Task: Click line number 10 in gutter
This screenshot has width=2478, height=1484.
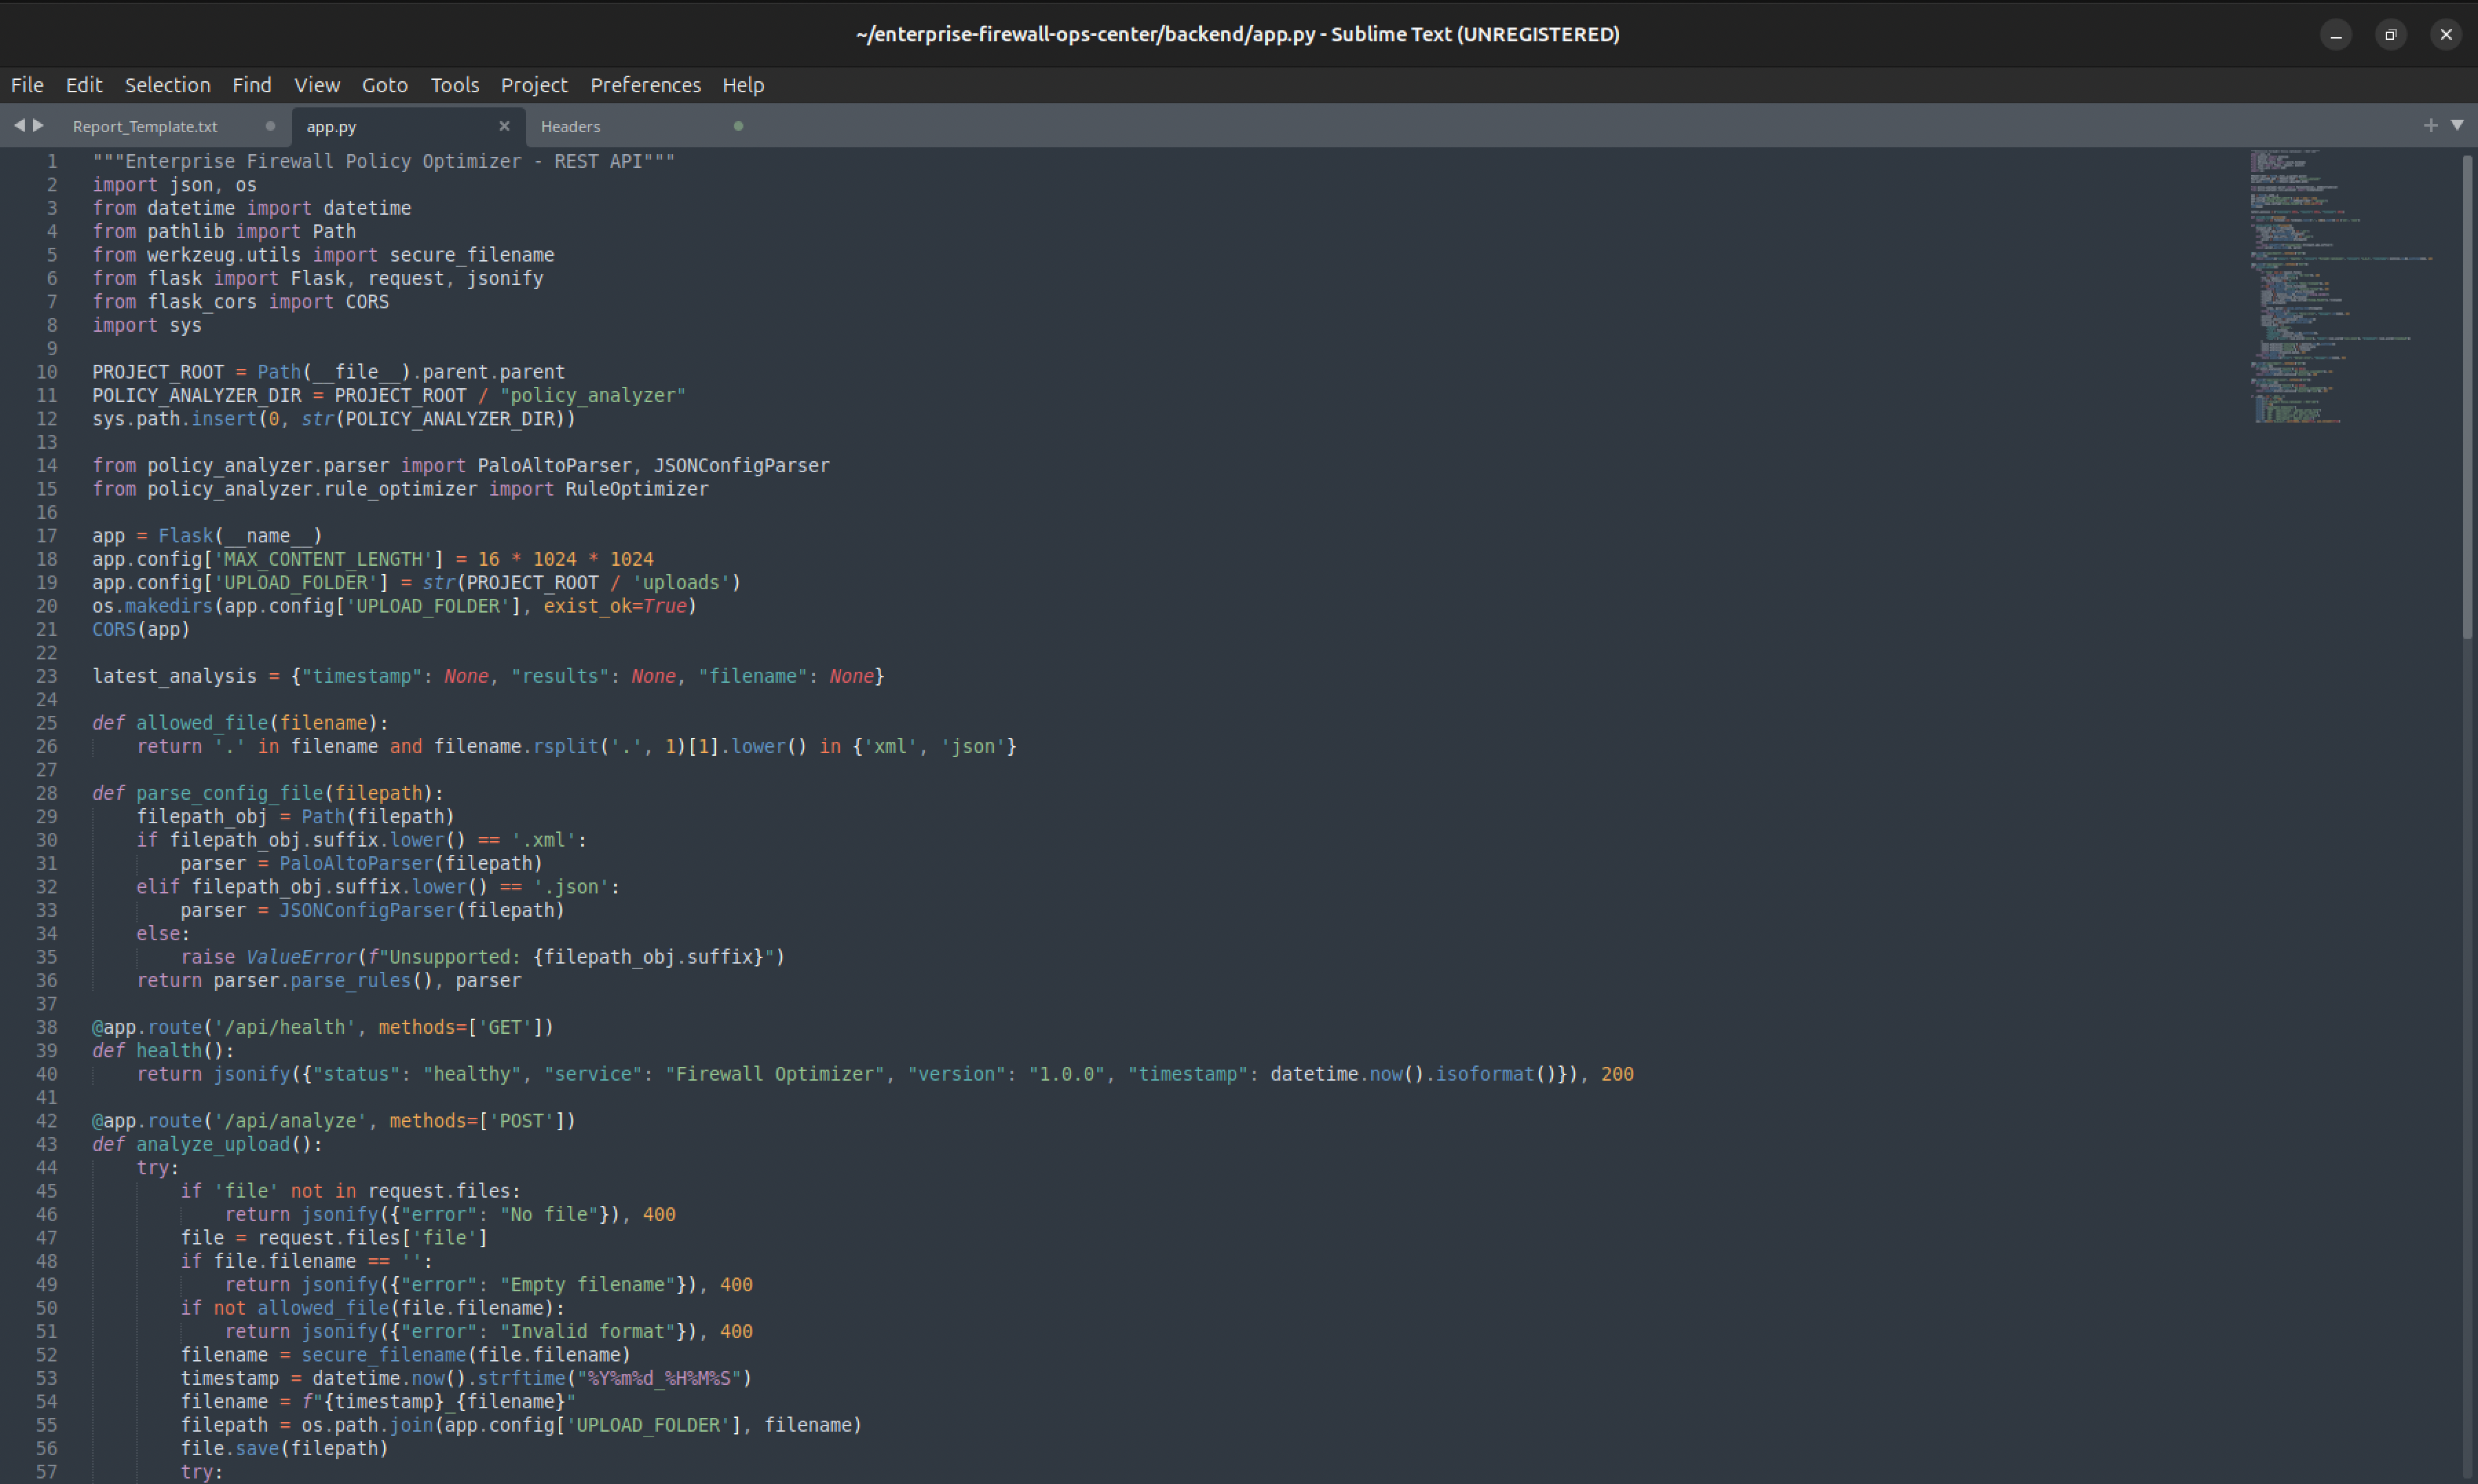Action: tap(47, 372)
